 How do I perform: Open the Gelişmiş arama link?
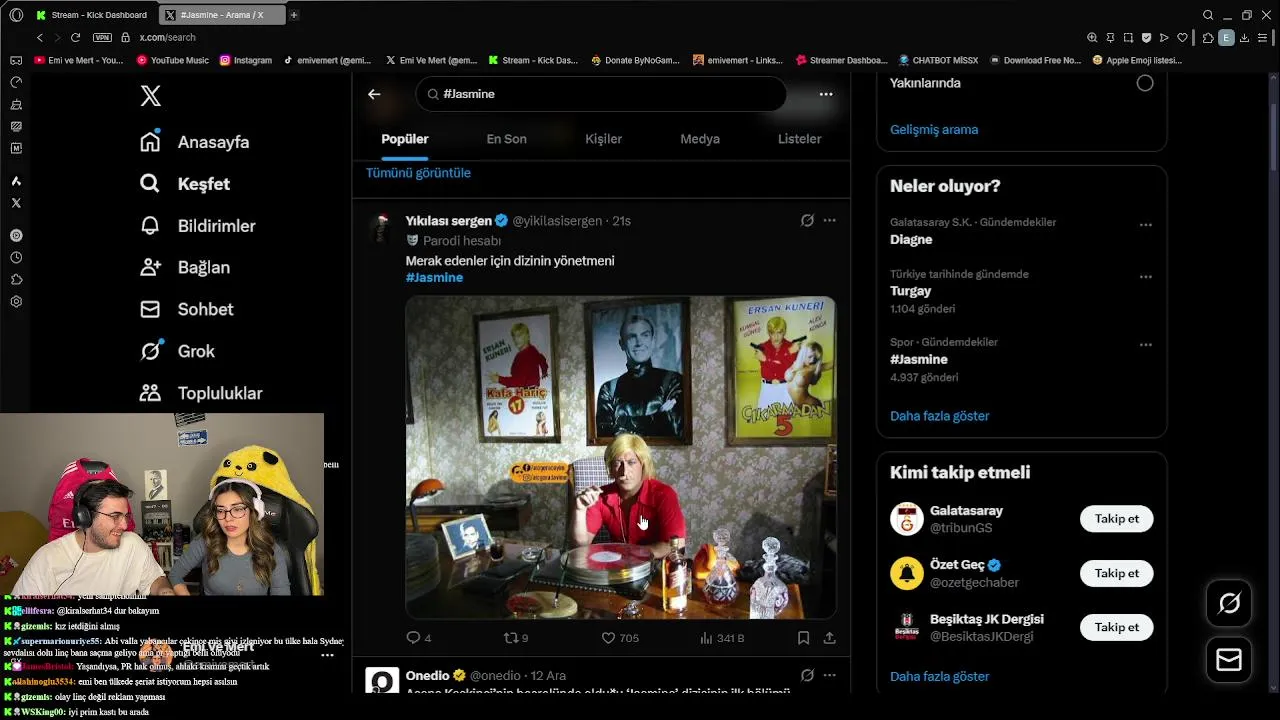click(934, 129)
